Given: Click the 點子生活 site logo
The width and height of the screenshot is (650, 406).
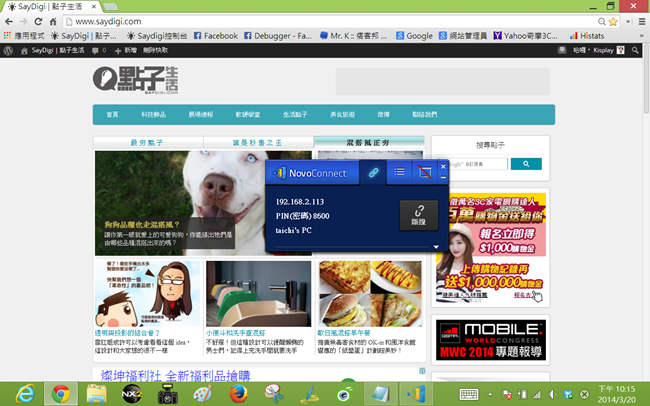Looking at the screenshot, I should click(x=136, y=80).
